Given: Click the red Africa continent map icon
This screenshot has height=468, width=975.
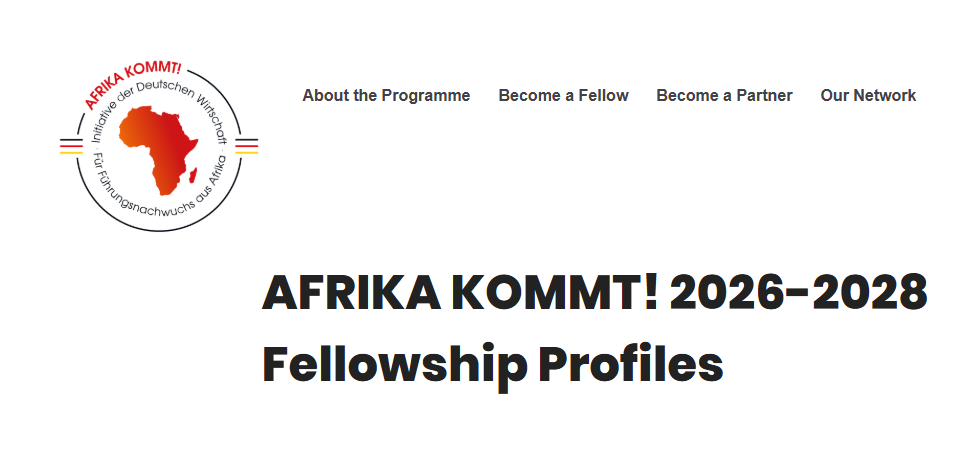Looking at the screenshot, I should click(x=160, y=148).
